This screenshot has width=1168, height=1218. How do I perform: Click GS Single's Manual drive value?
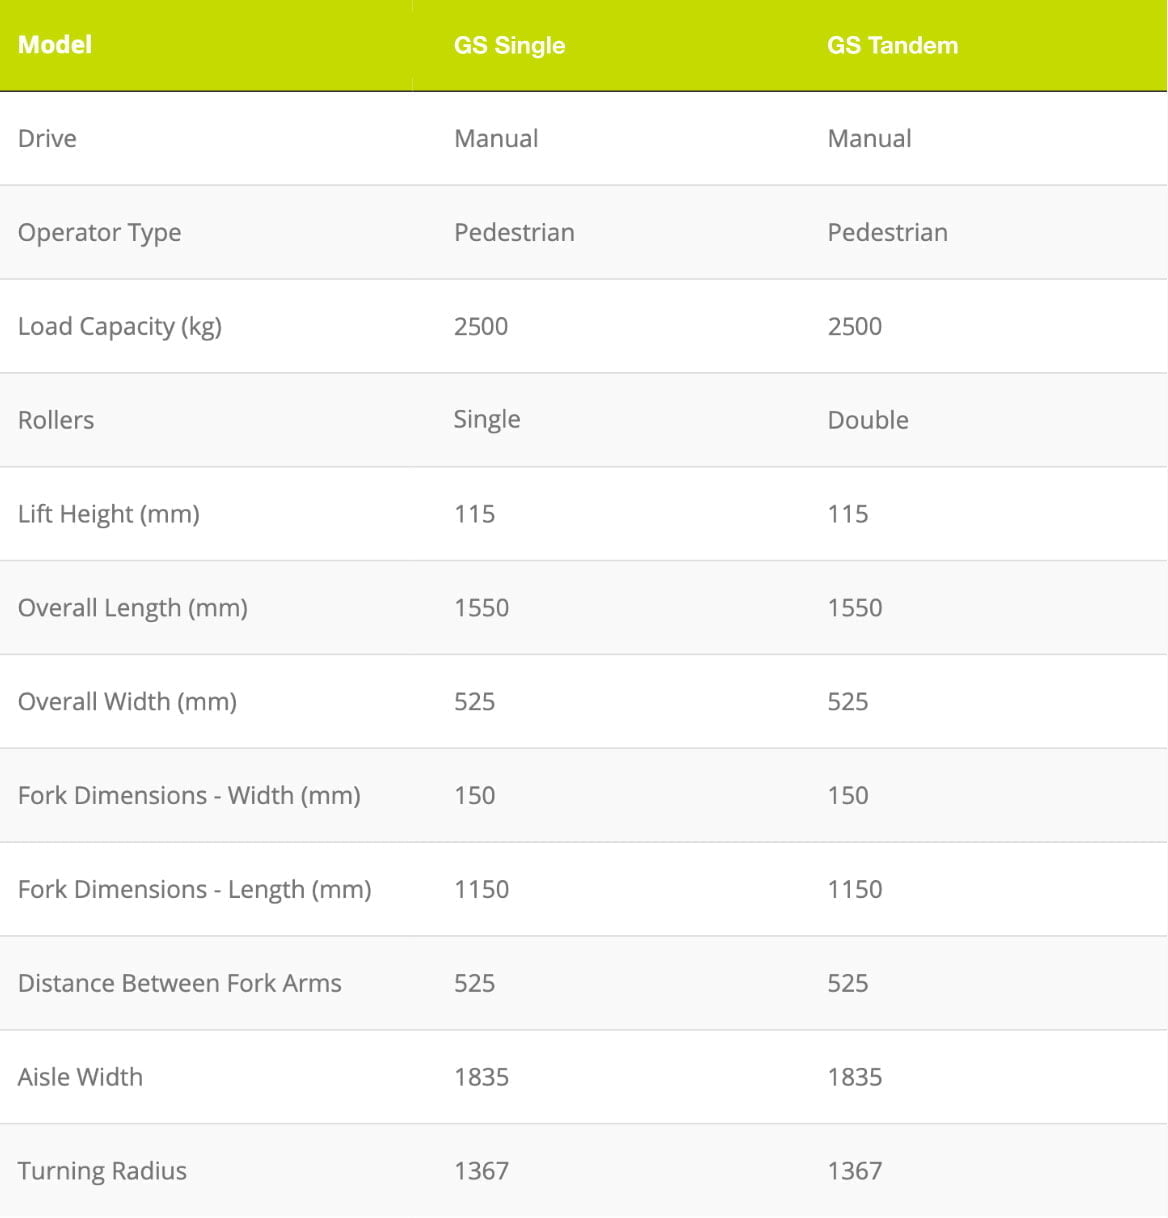tap(496, 138)
